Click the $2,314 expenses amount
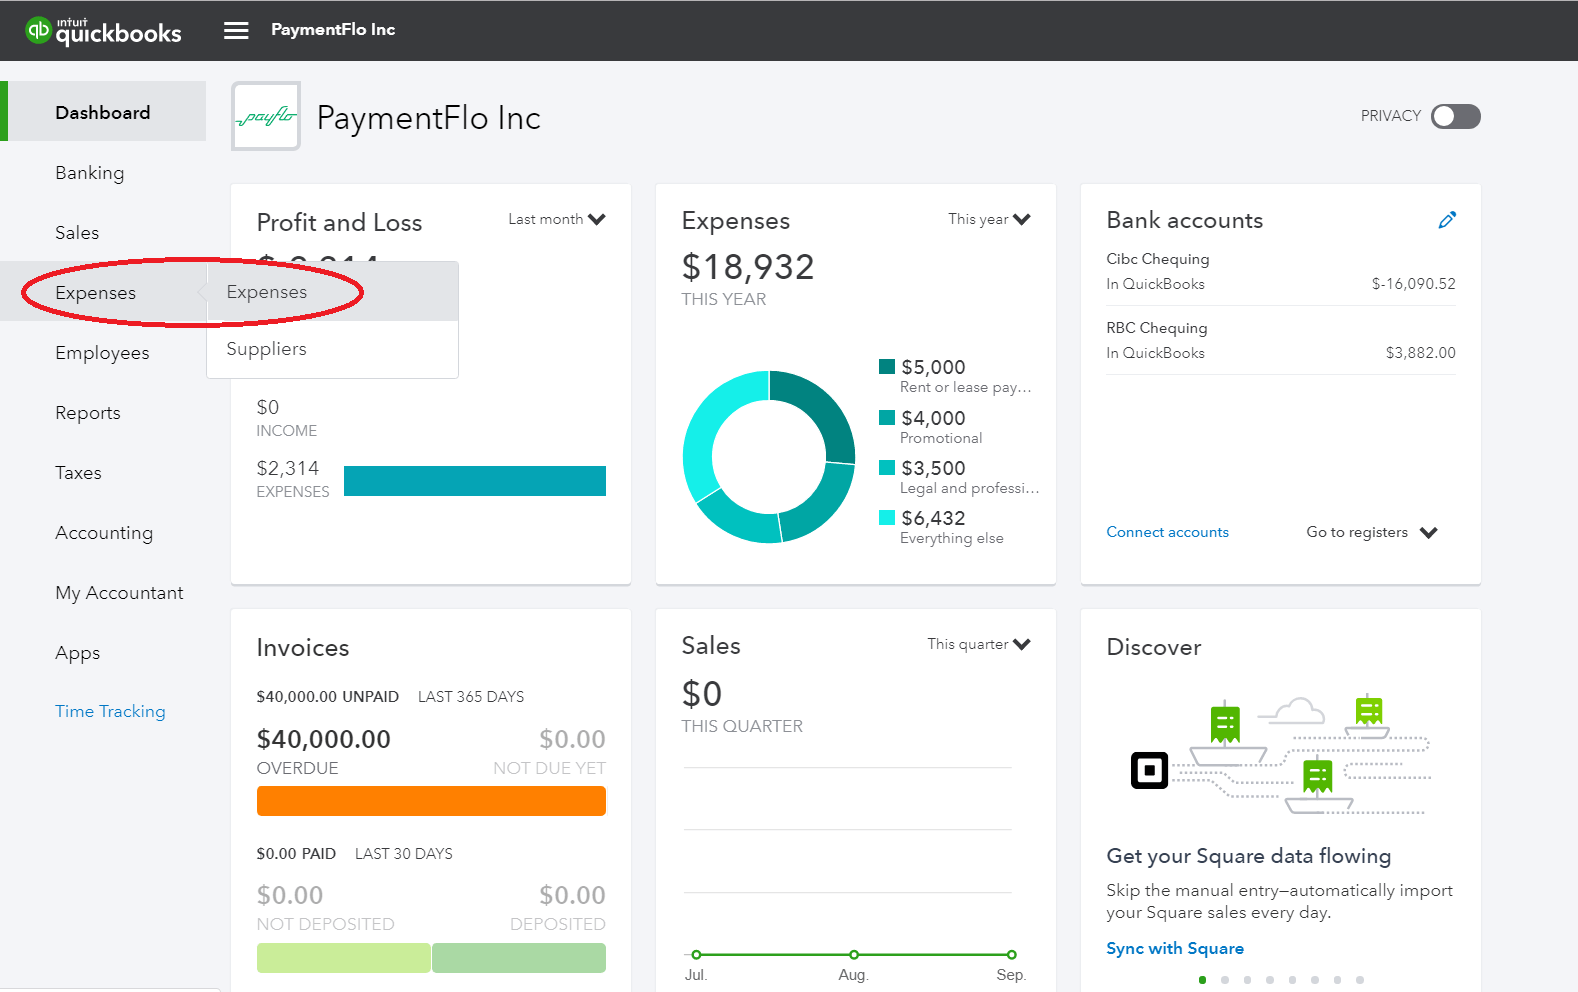The width and height of the screenshot is (1578, 992). click(x=288, y=468)
